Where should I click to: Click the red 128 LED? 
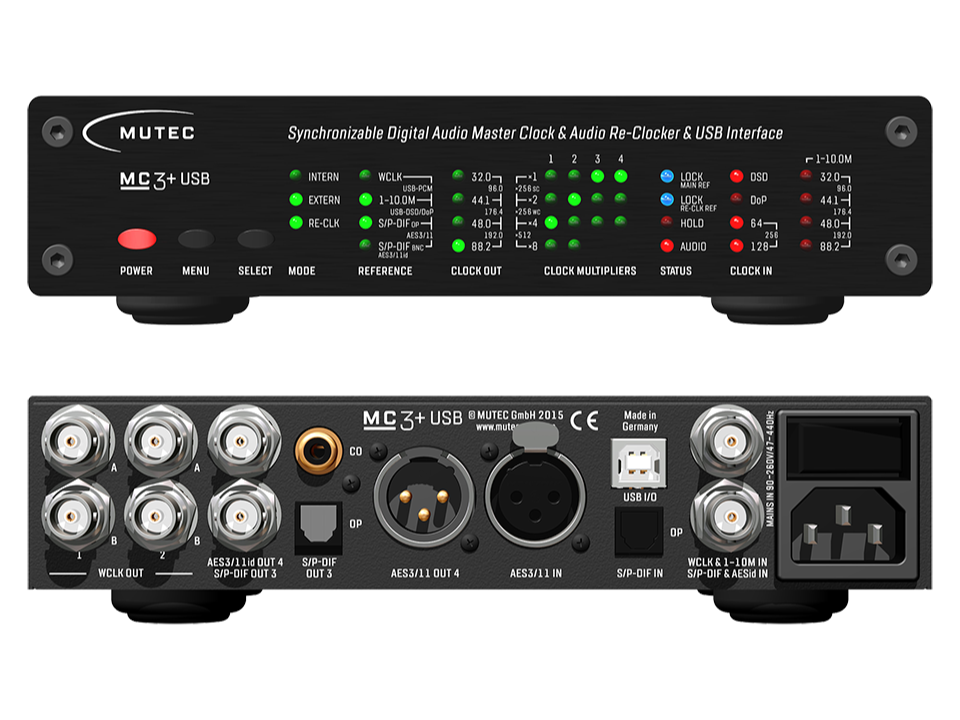pos(737,246)
